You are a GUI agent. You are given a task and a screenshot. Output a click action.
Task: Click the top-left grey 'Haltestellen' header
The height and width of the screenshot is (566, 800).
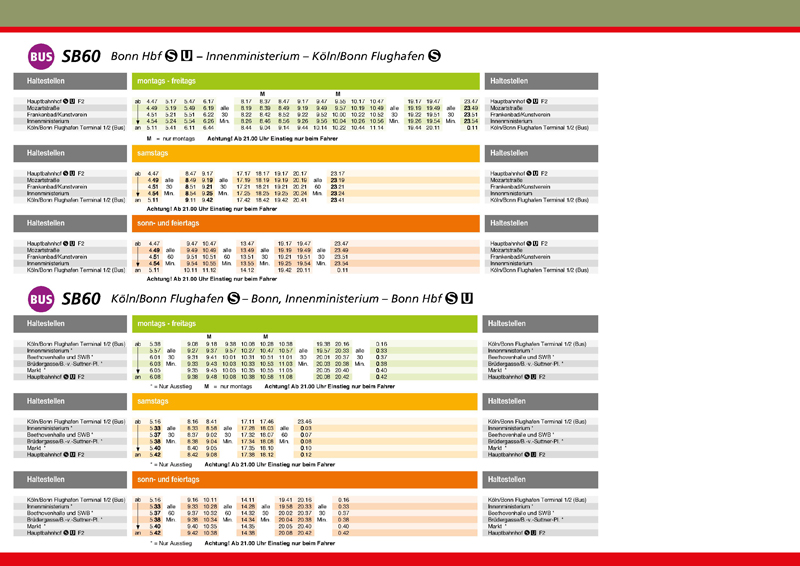coord(70,80)
